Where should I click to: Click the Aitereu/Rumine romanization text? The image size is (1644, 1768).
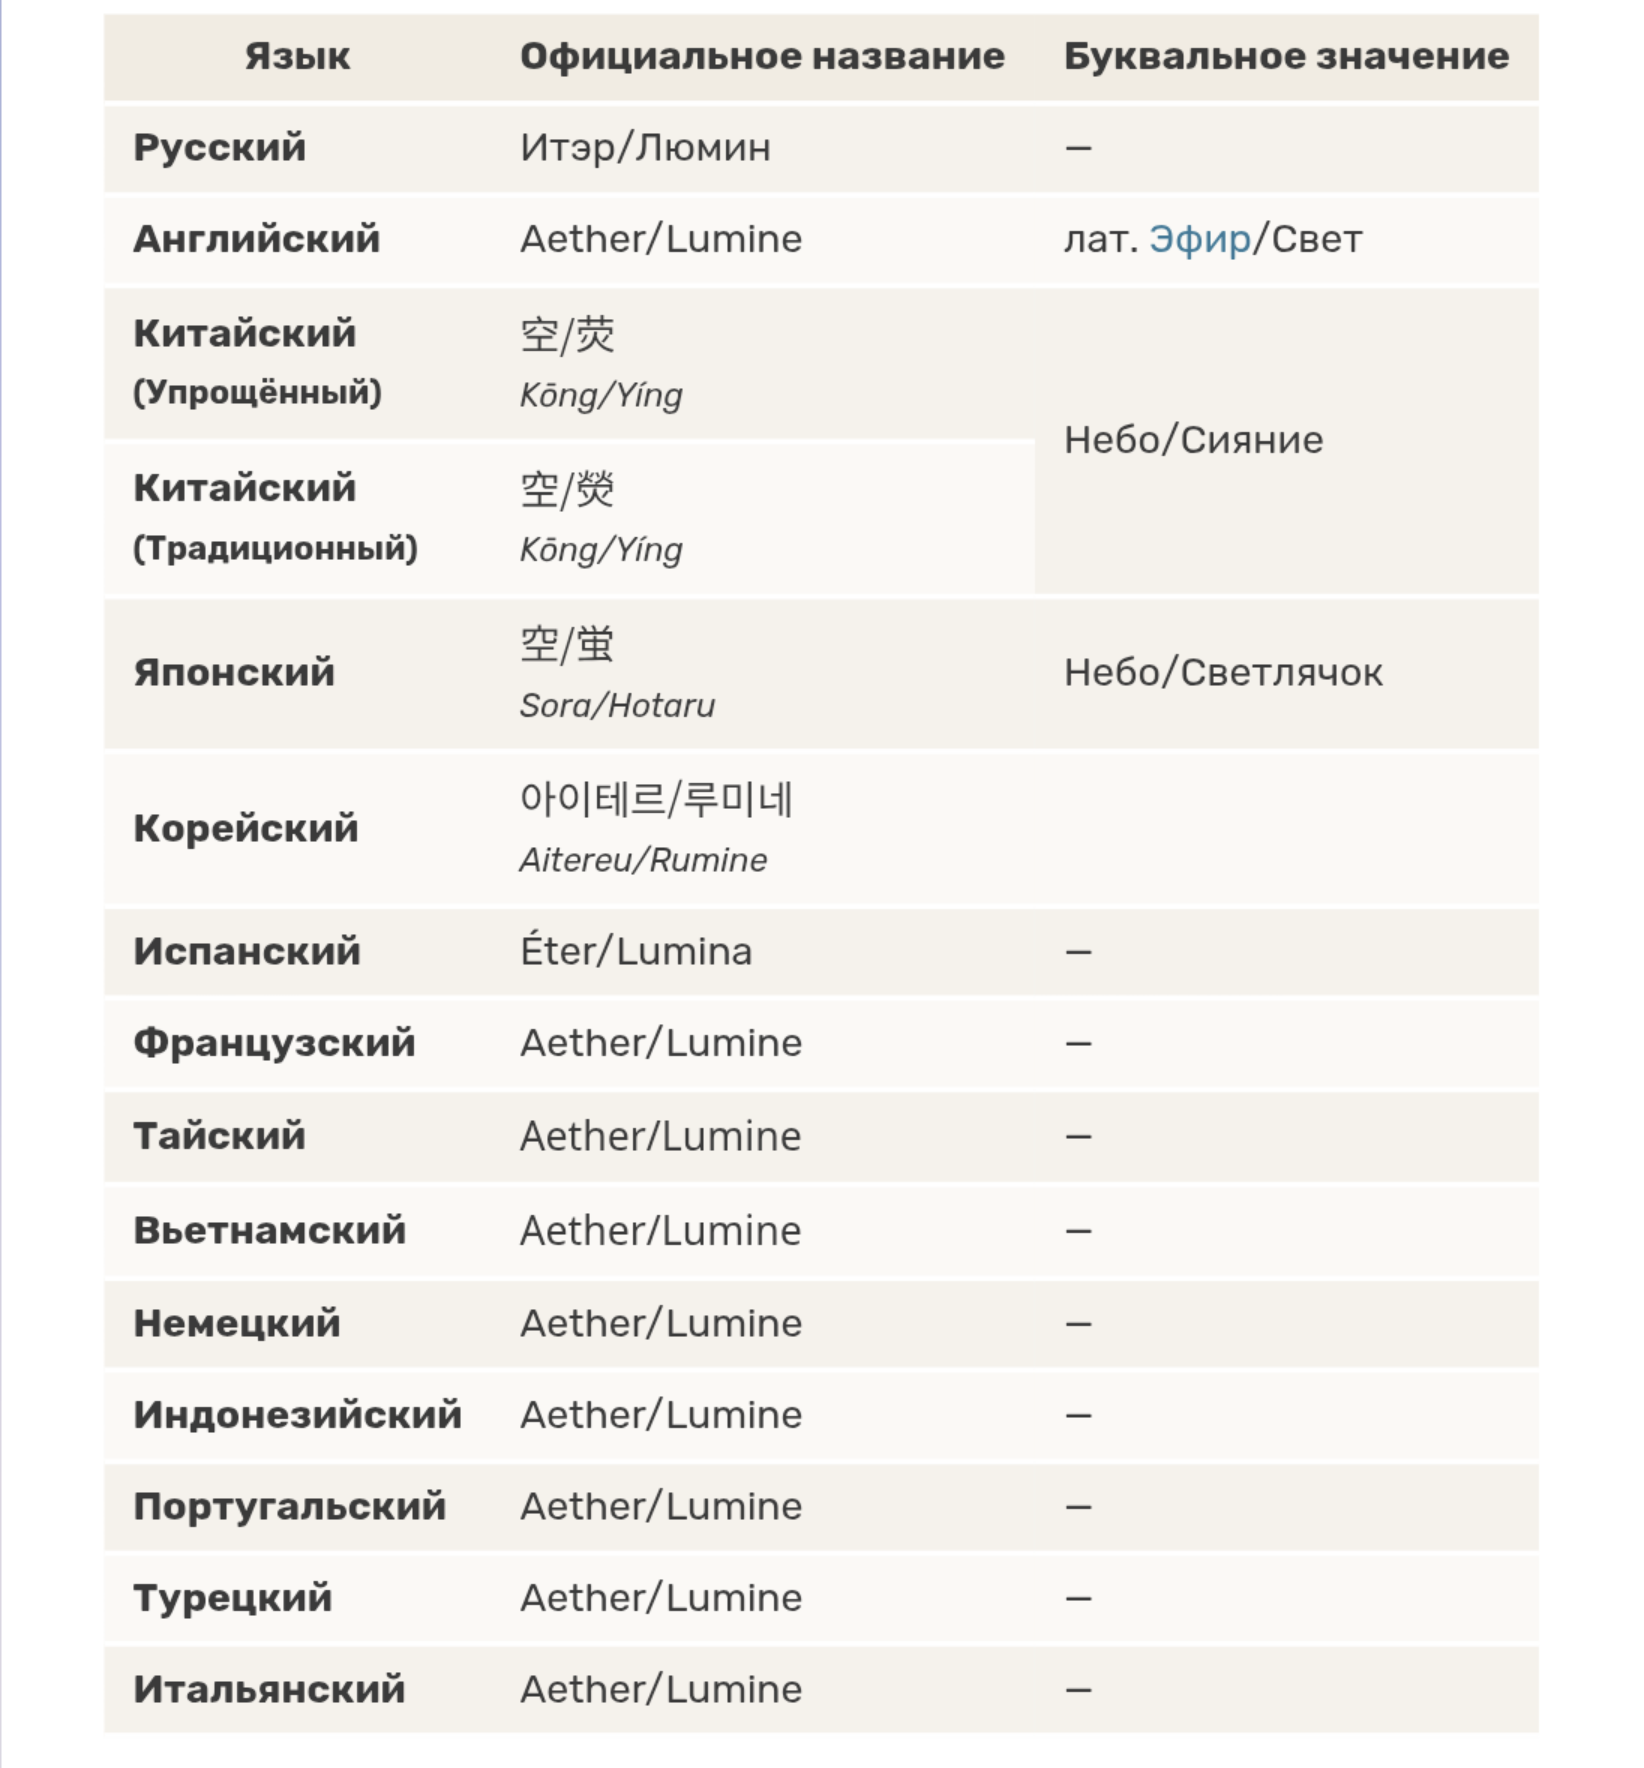pyautogui.click(x=643, y=860)
